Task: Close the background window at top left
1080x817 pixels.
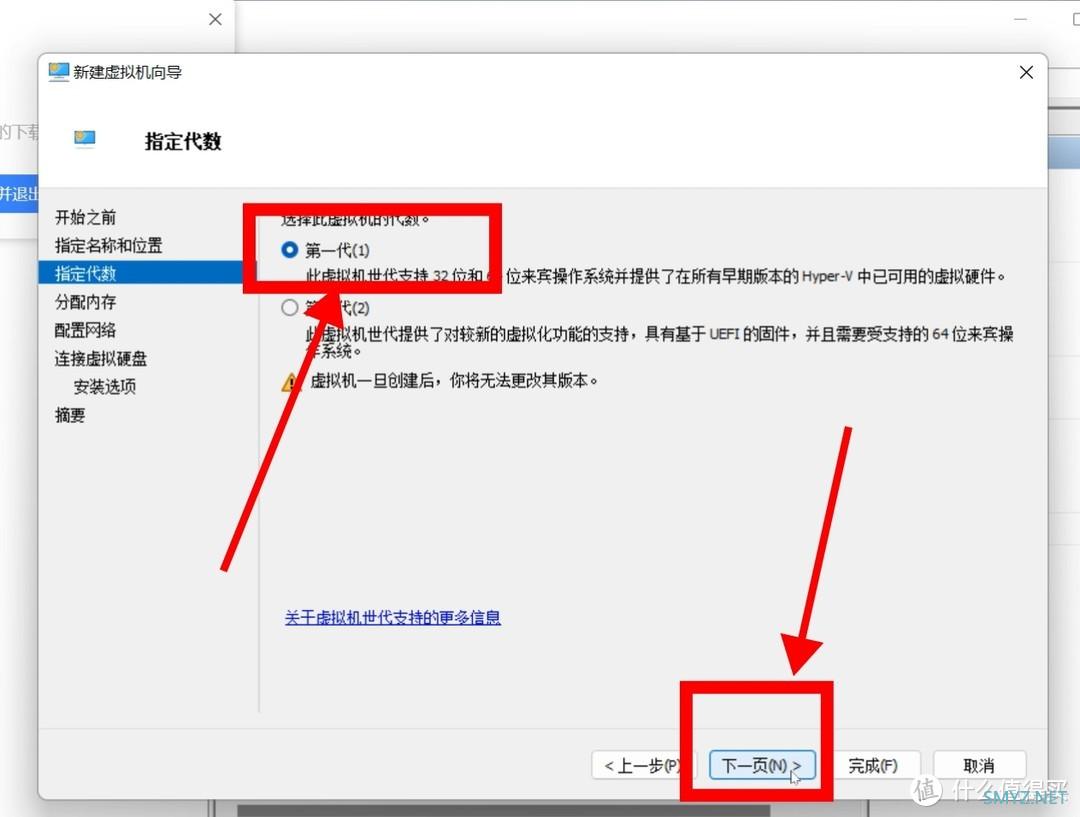Action: (x=216, y=19)
